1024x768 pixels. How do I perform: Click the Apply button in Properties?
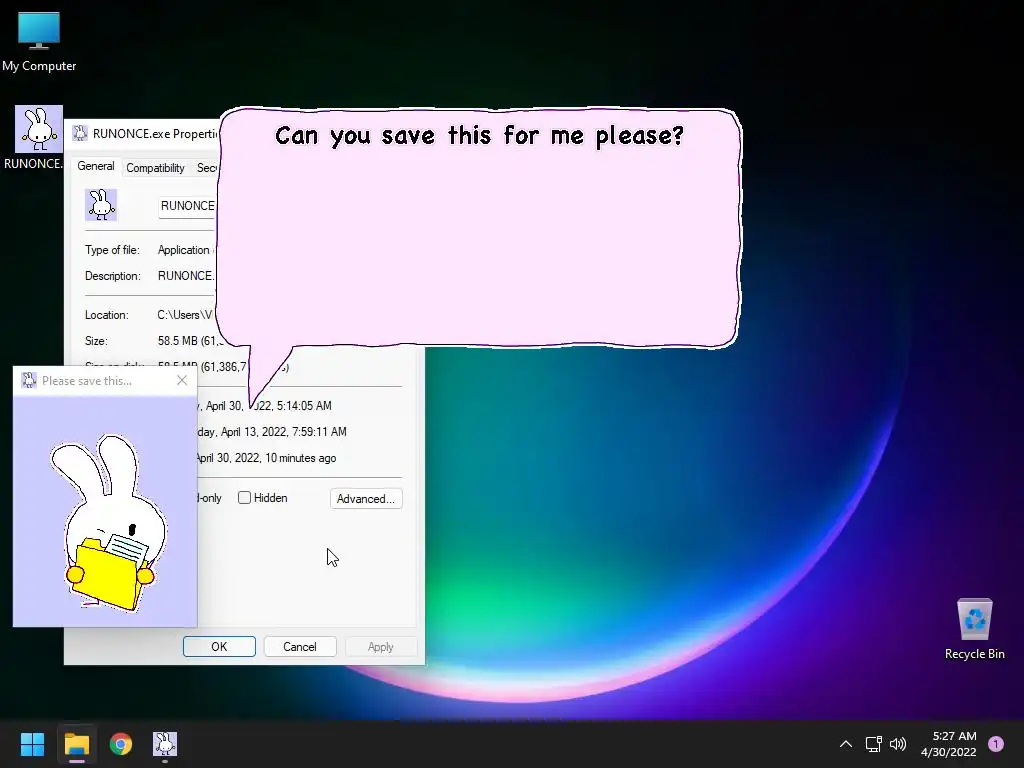[x=381, y=647]
